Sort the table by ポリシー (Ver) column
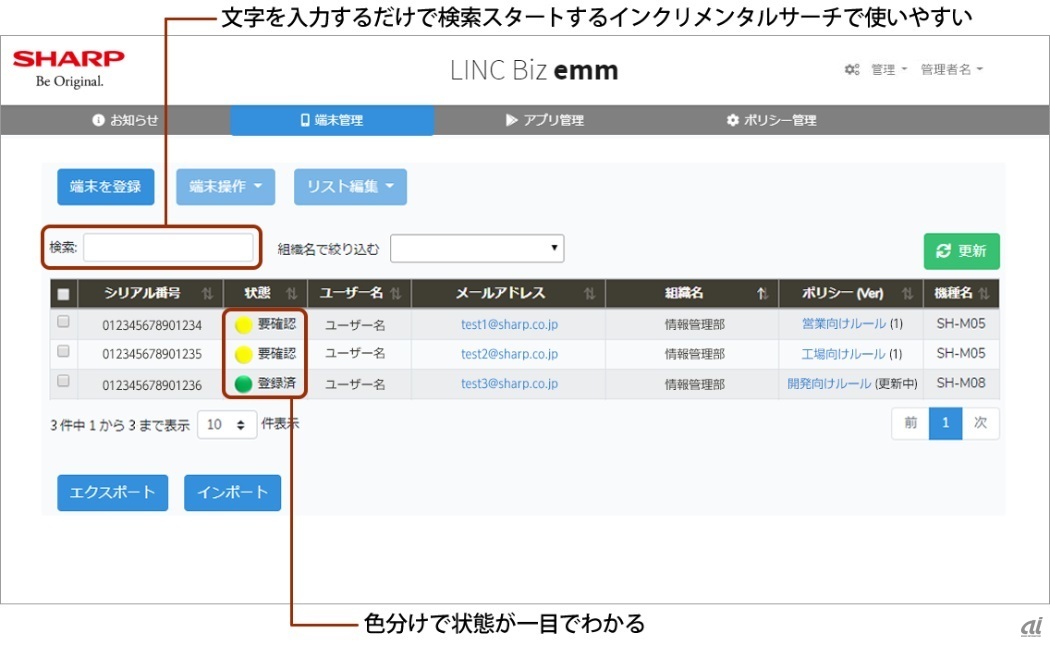The width and height of the screenshot is (1050, 645). click(x=851, y=293)
